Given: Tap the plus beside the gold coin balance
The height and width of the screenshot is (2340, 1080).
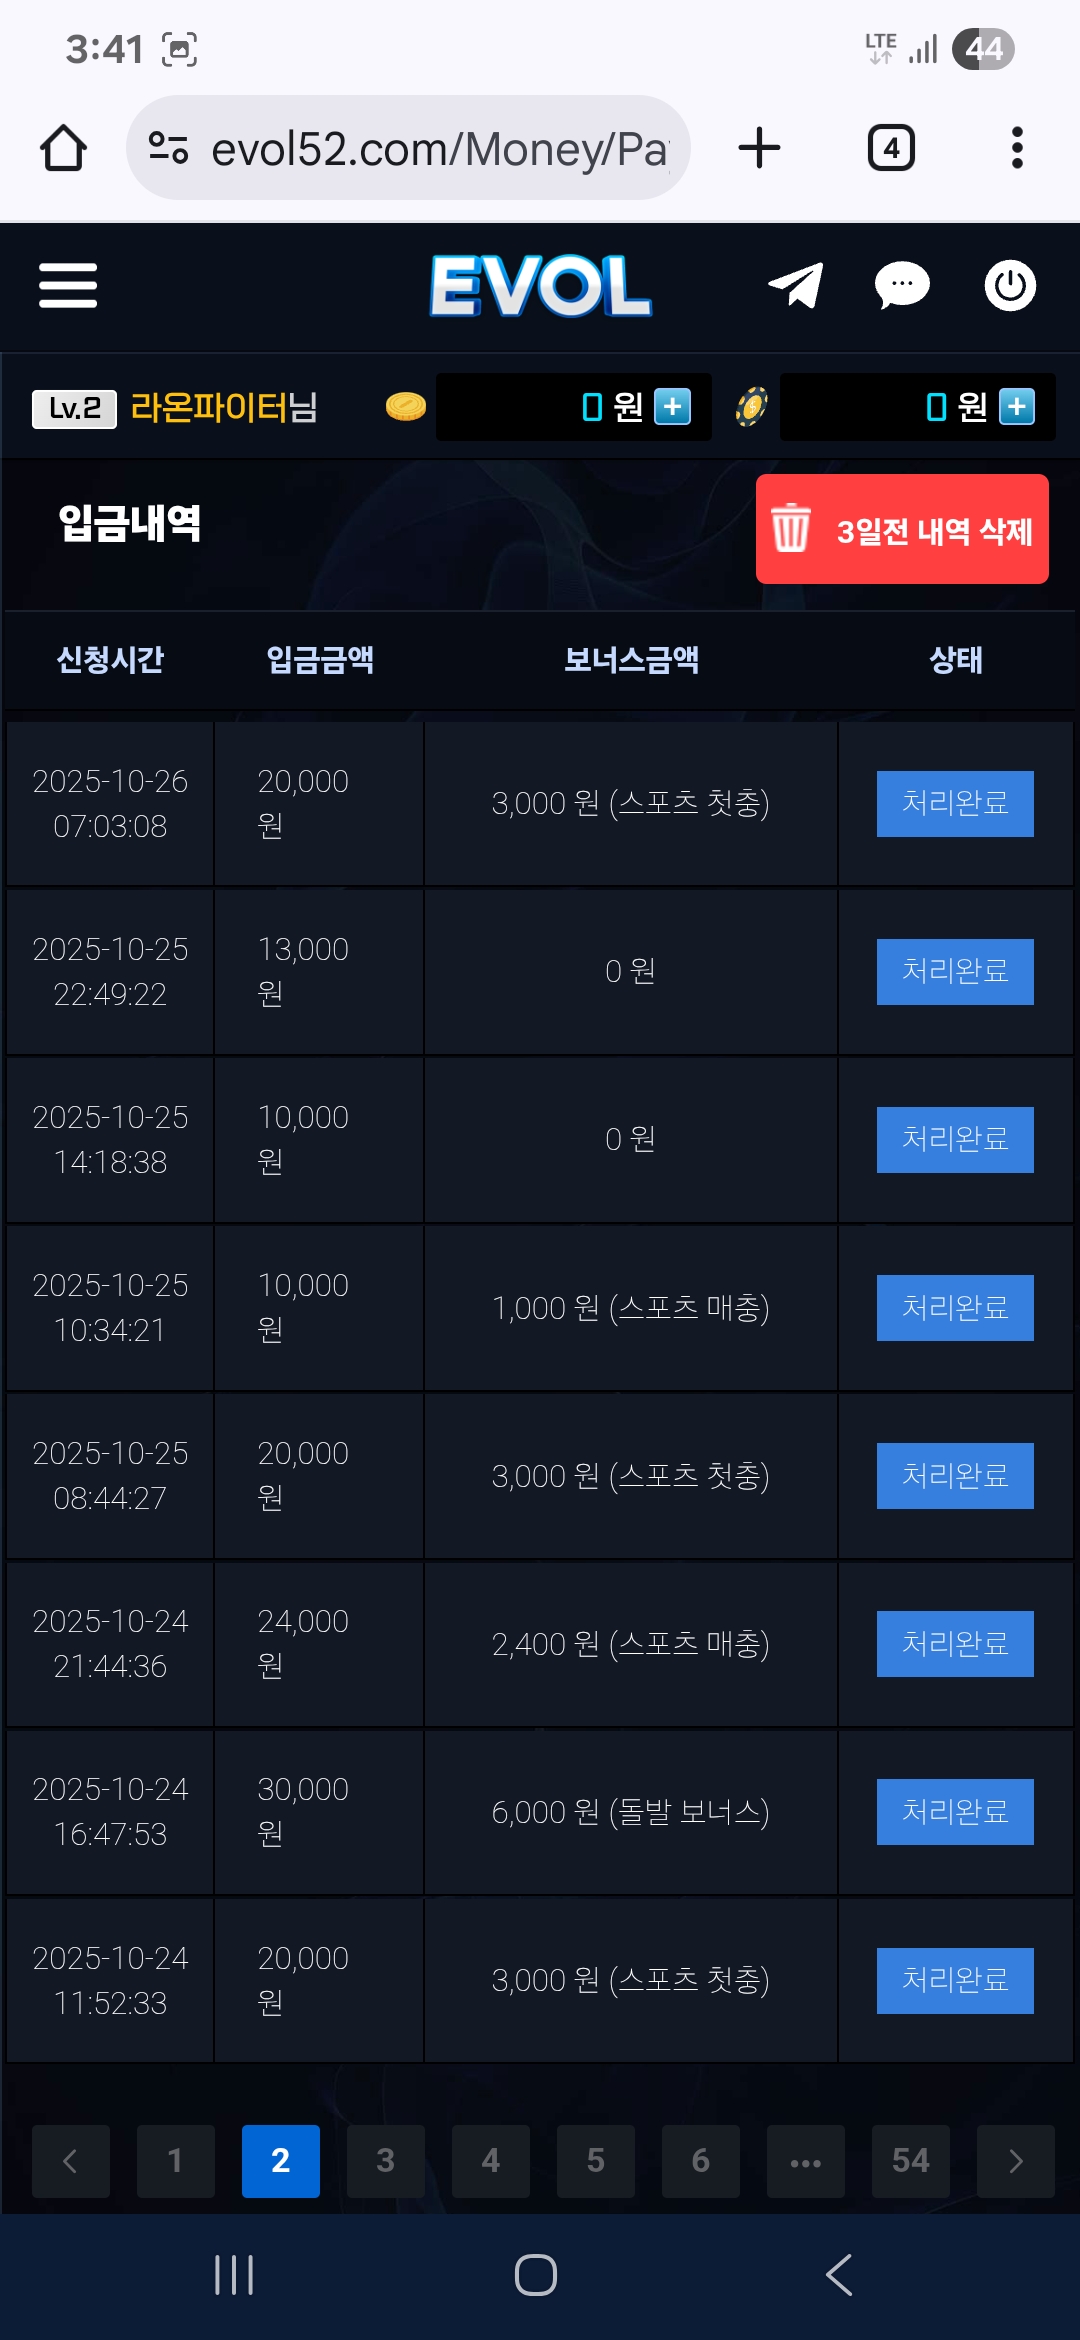Looking at the screenshot, I should (x=672, y=407).
